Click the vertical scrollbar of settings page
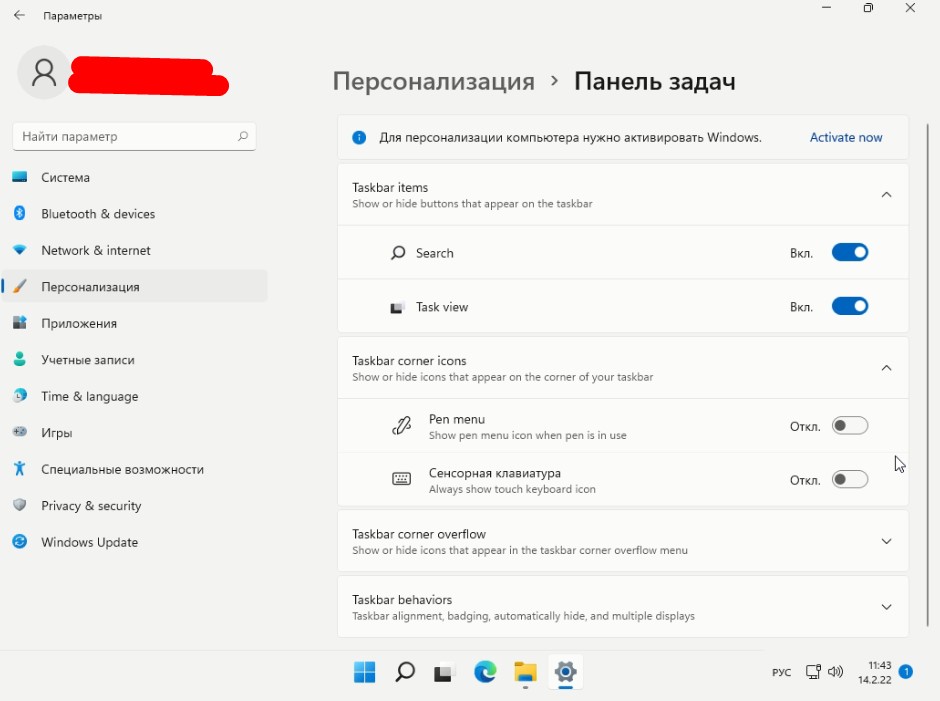Screen dimensions: 940x701 (927, 375)
